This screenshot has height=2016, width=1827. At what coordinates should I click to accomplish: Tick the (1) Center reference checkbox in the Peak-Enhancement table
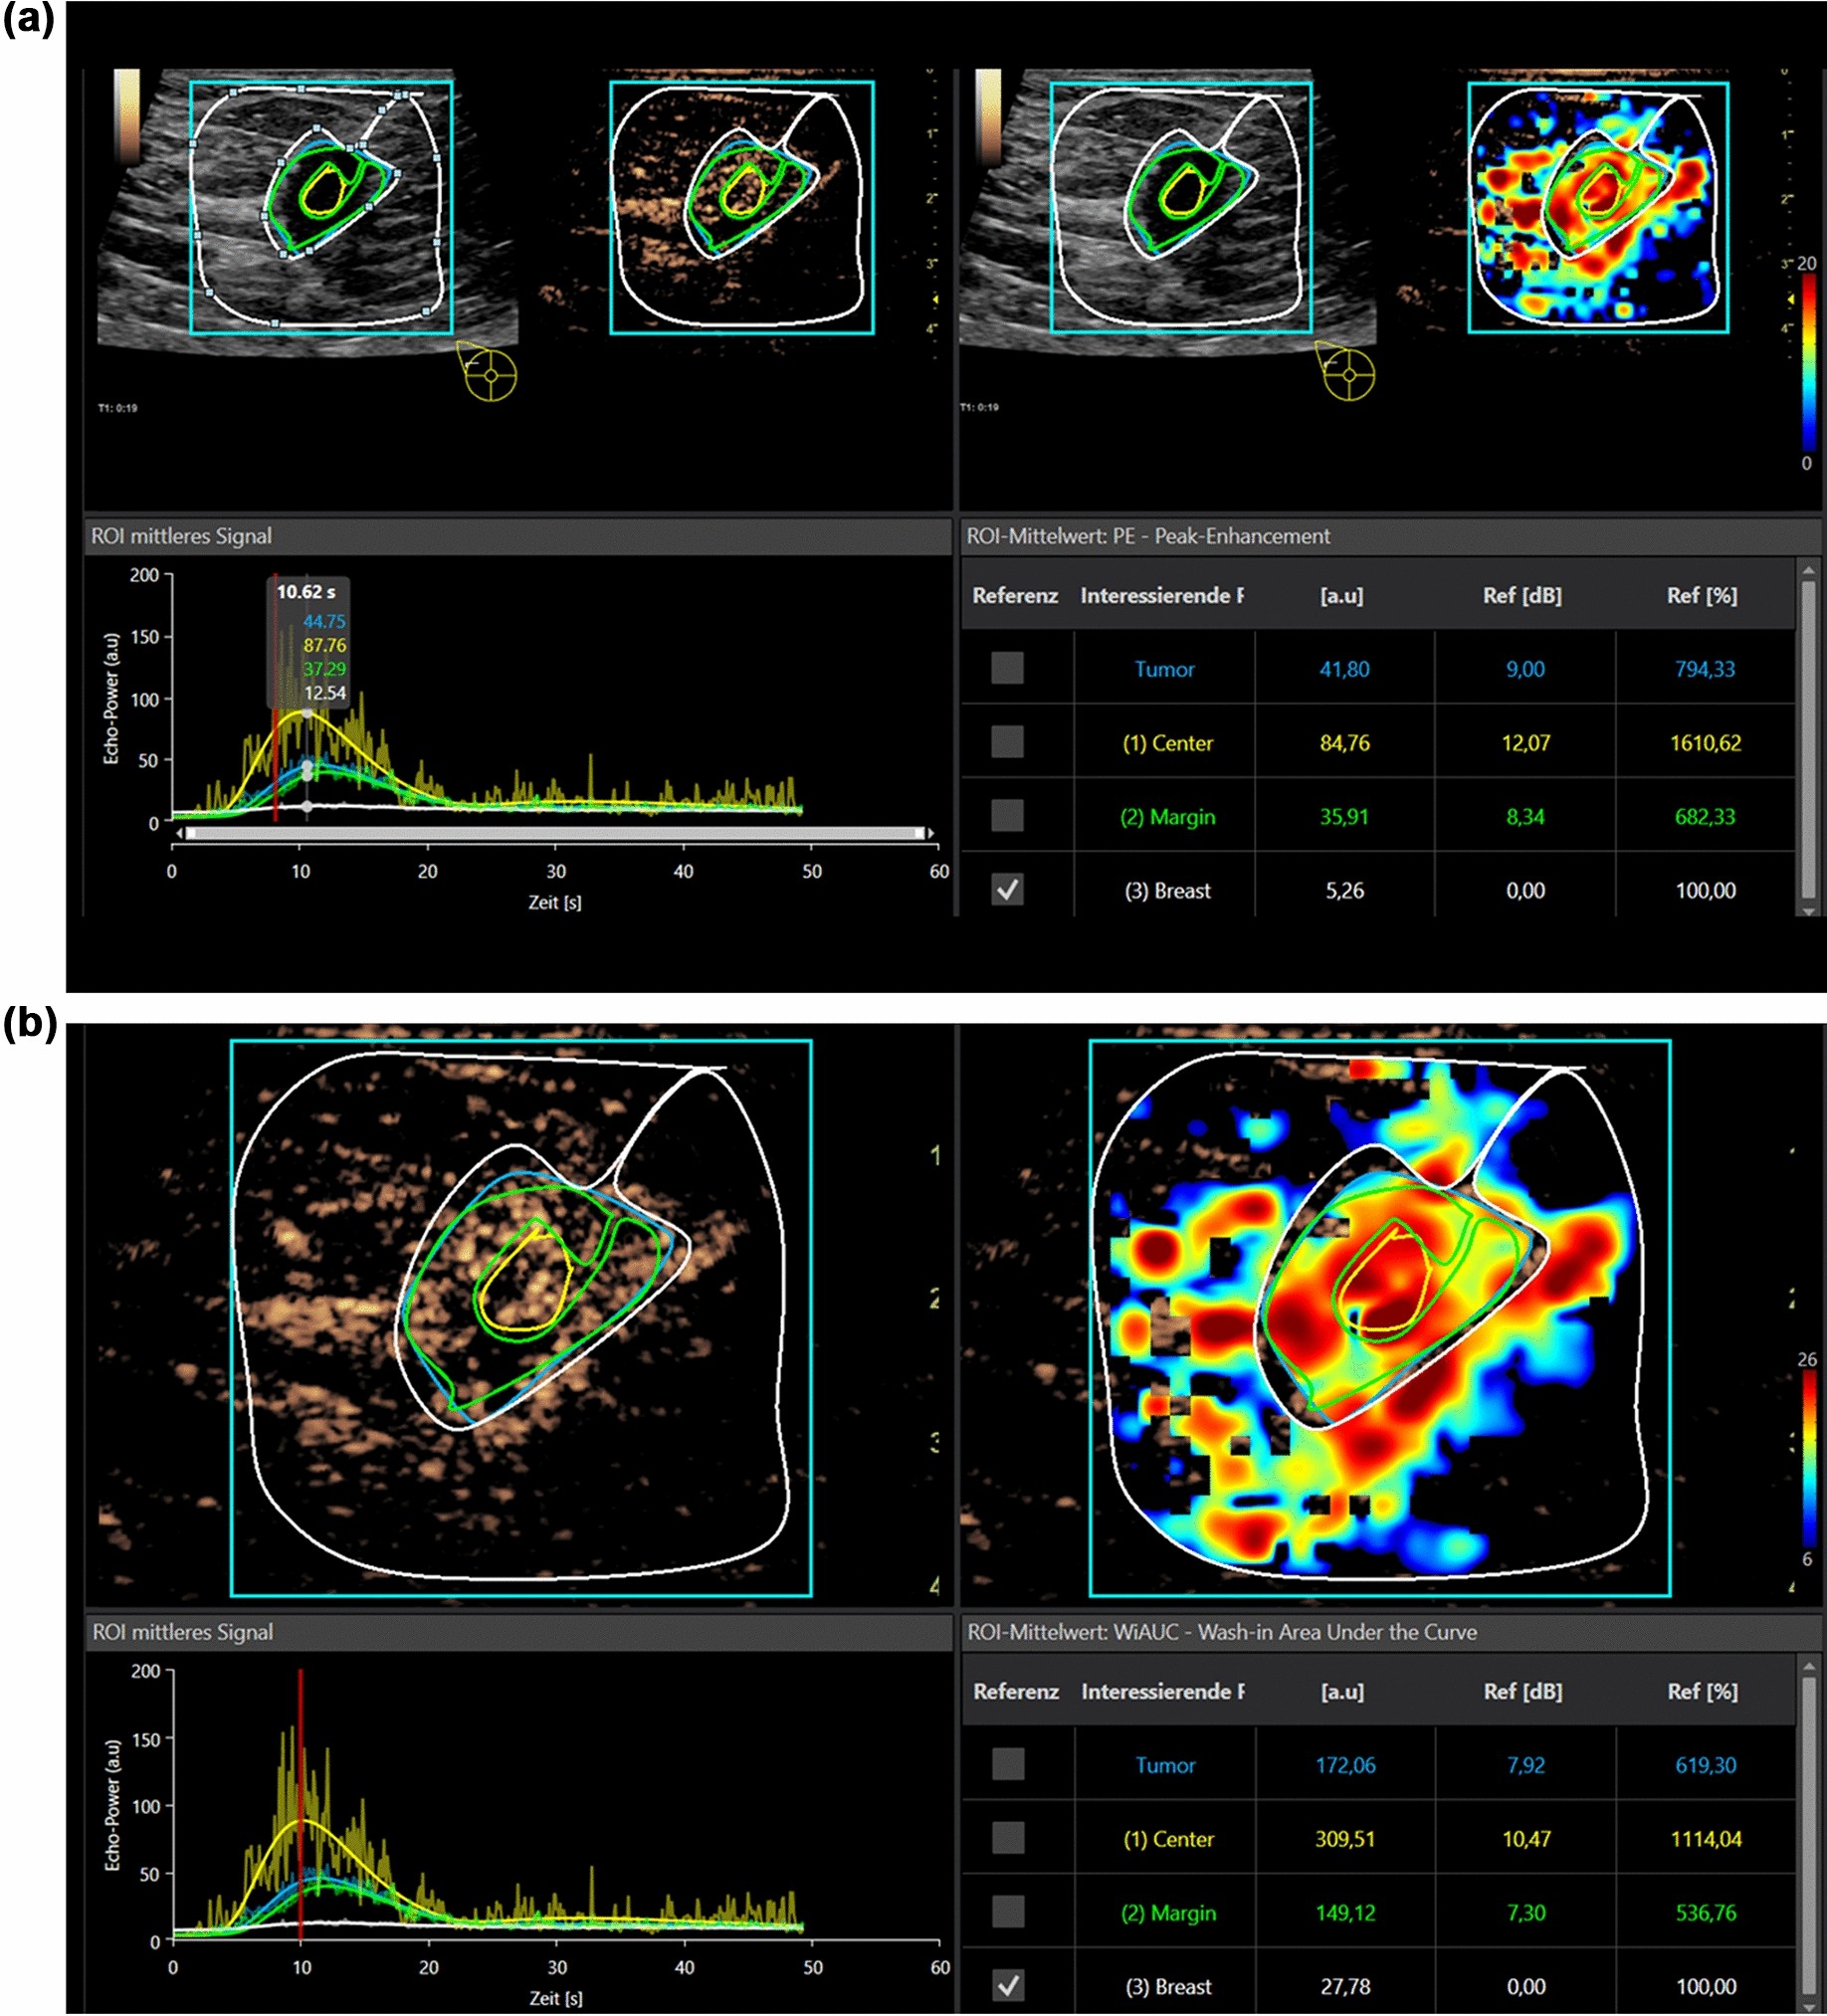pos(1007,742)
